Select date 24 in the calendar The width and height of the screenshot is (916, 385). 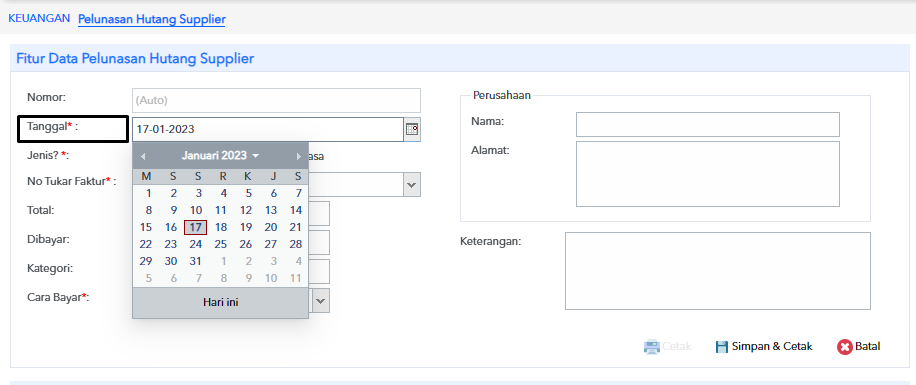tap(196, 244)
